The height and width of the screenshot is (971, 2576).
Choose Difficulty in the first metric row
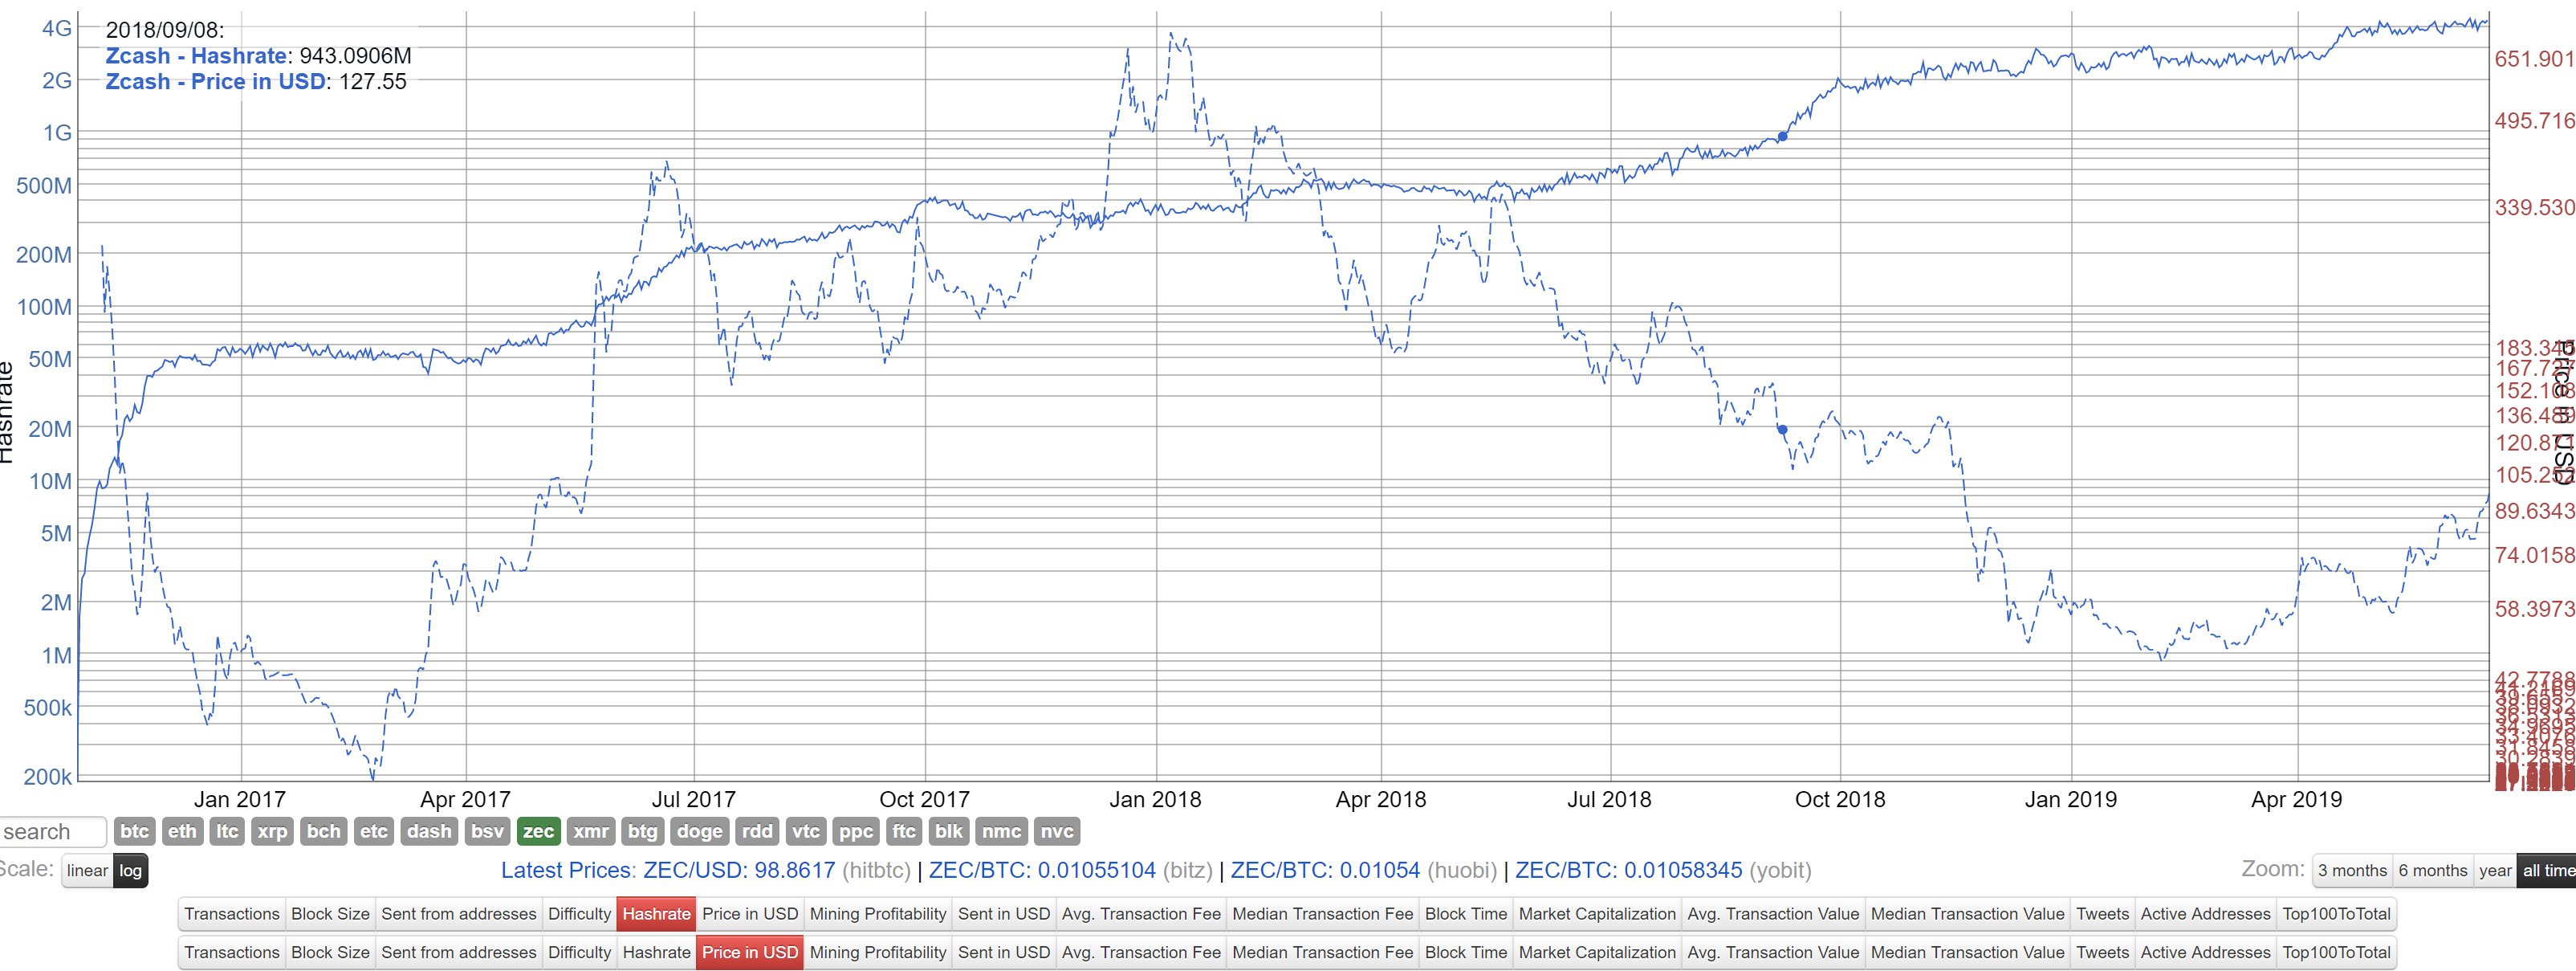tap(579, 914)
